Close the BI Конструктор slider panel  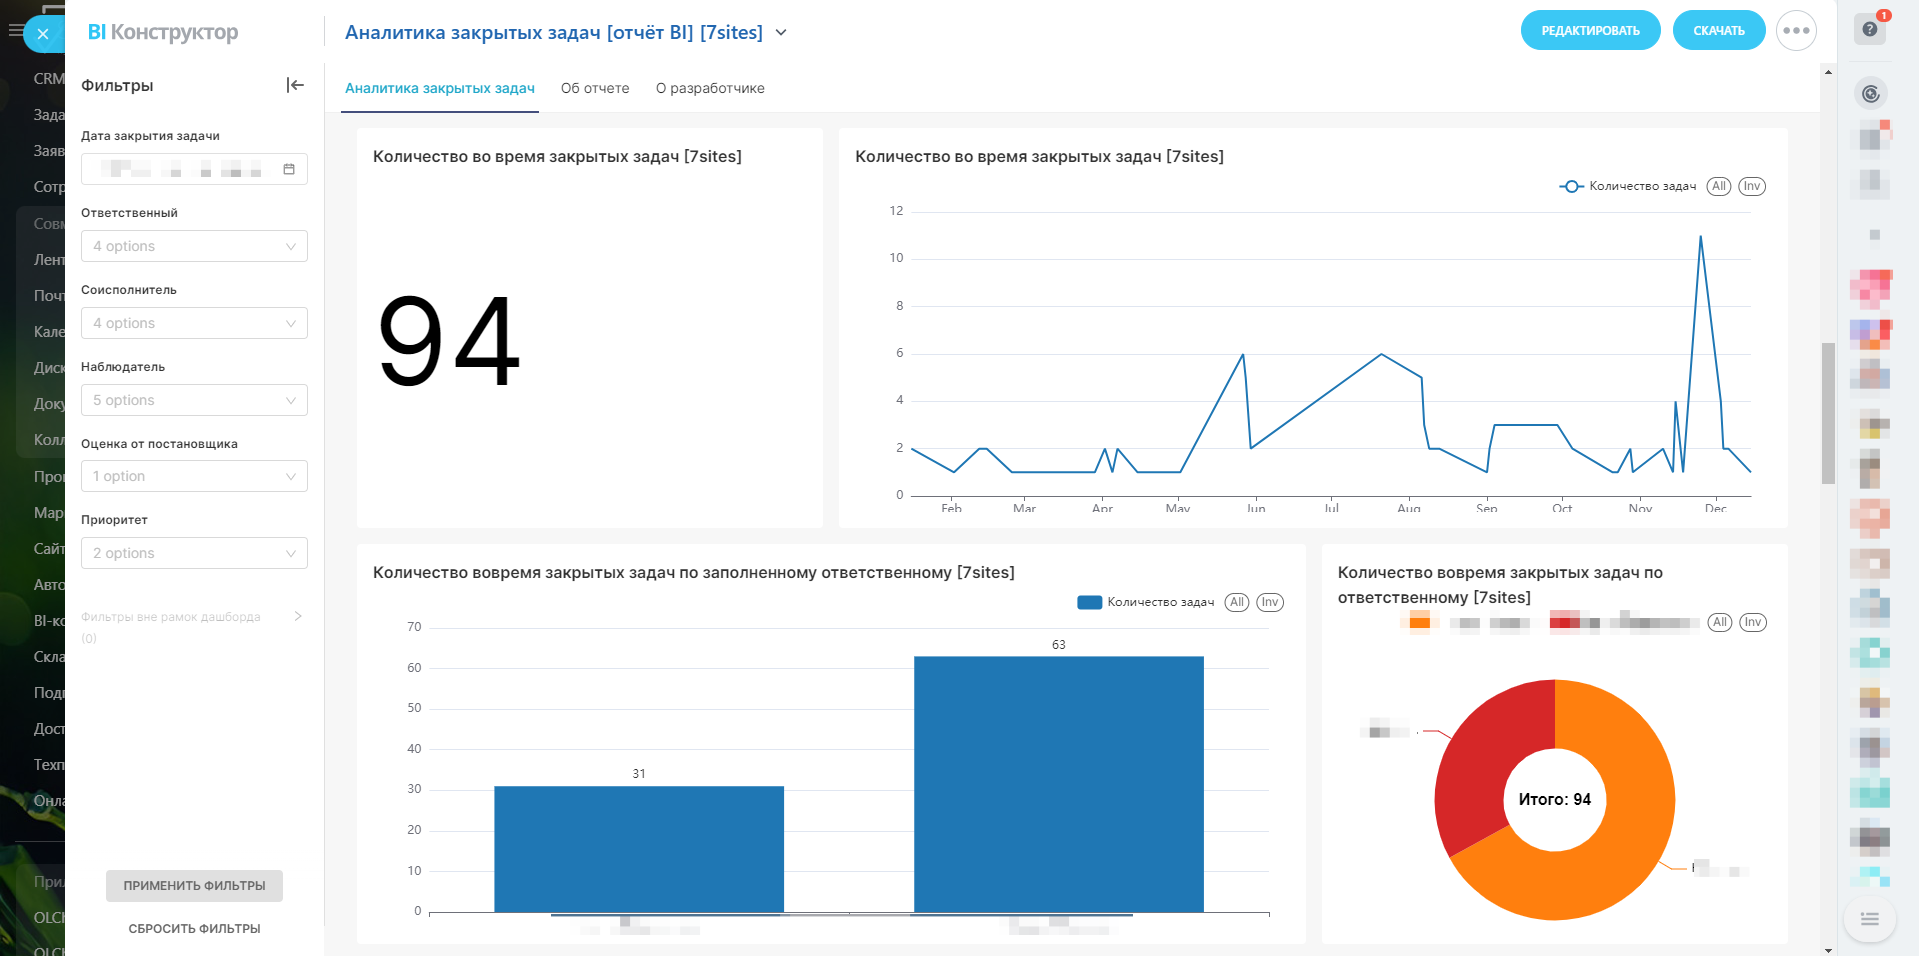point(42,34)
